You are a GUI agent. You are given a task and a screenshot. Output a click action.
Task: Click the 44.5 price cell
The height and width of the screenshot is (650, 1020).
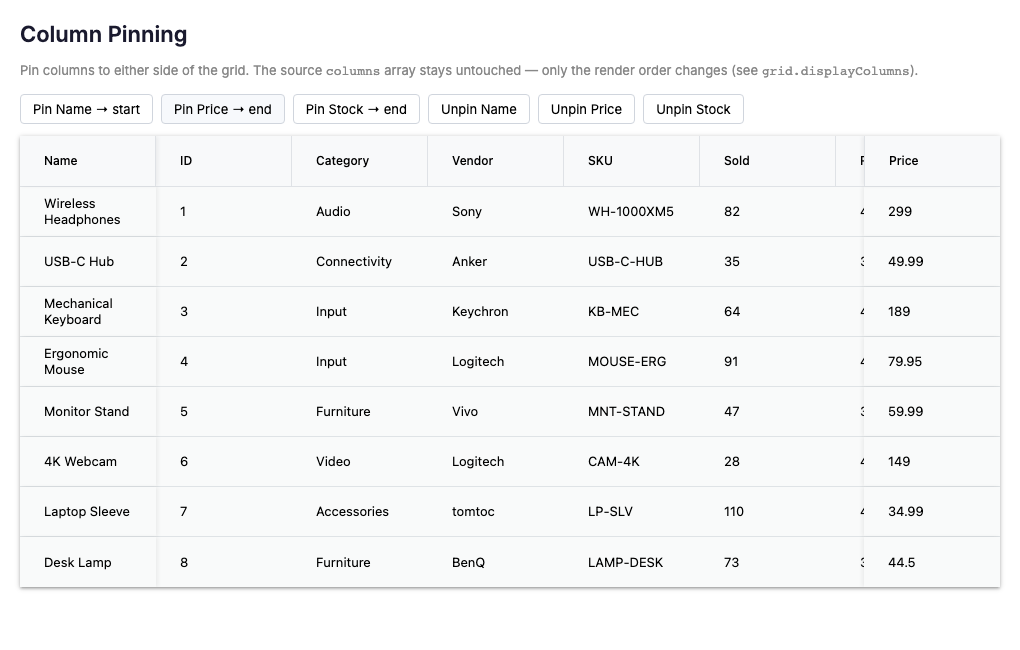click(x=932, y=562)
